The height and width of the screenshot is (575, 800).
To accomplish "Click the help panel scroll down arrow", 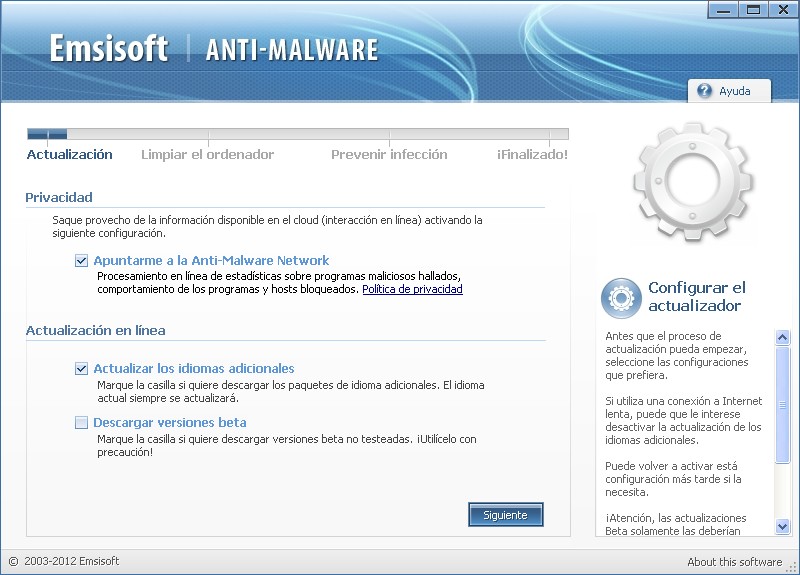I will pos(782,526).
